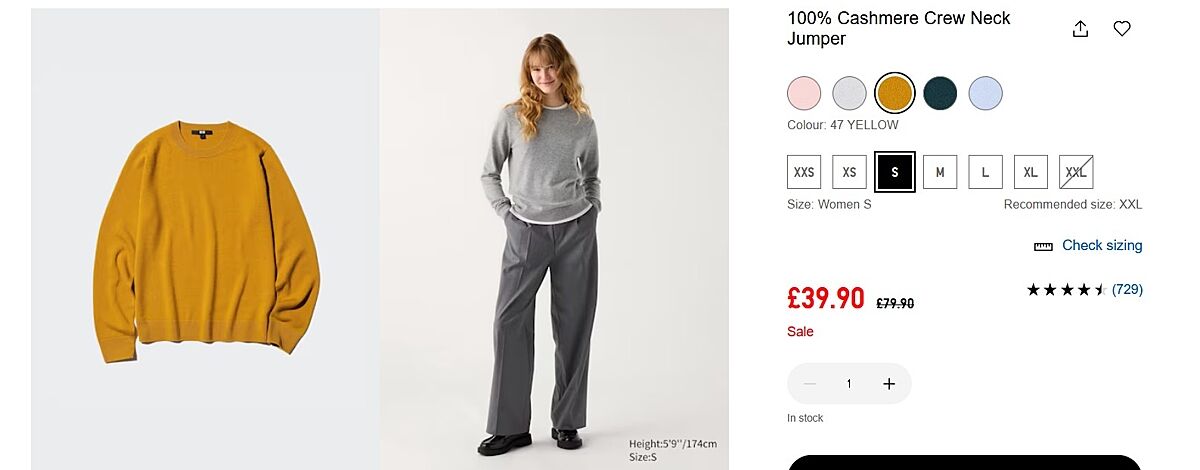The image size is (1200, 470).
Task: Select the yellow colour swatch
Action: [895, 93]
